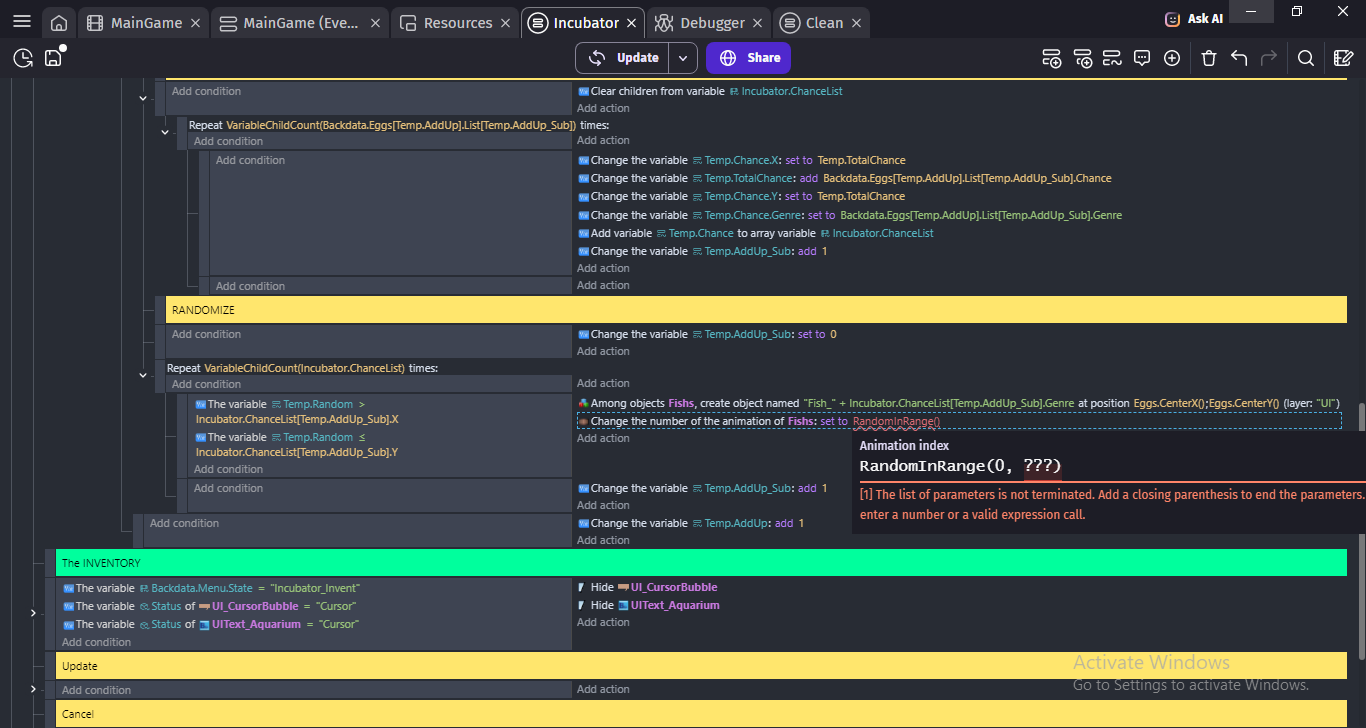Collapse the Repeat Incubator.ChanceList event

[143, 375]
